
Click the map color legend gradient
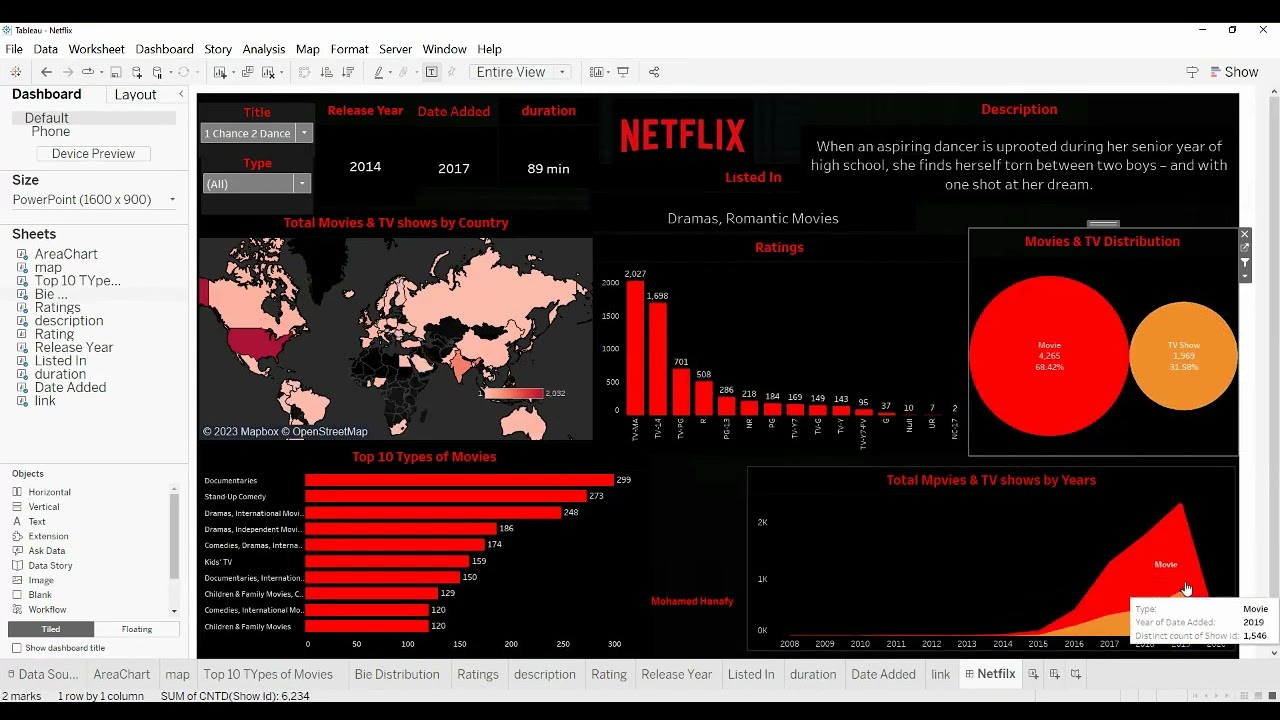point(514,394)
